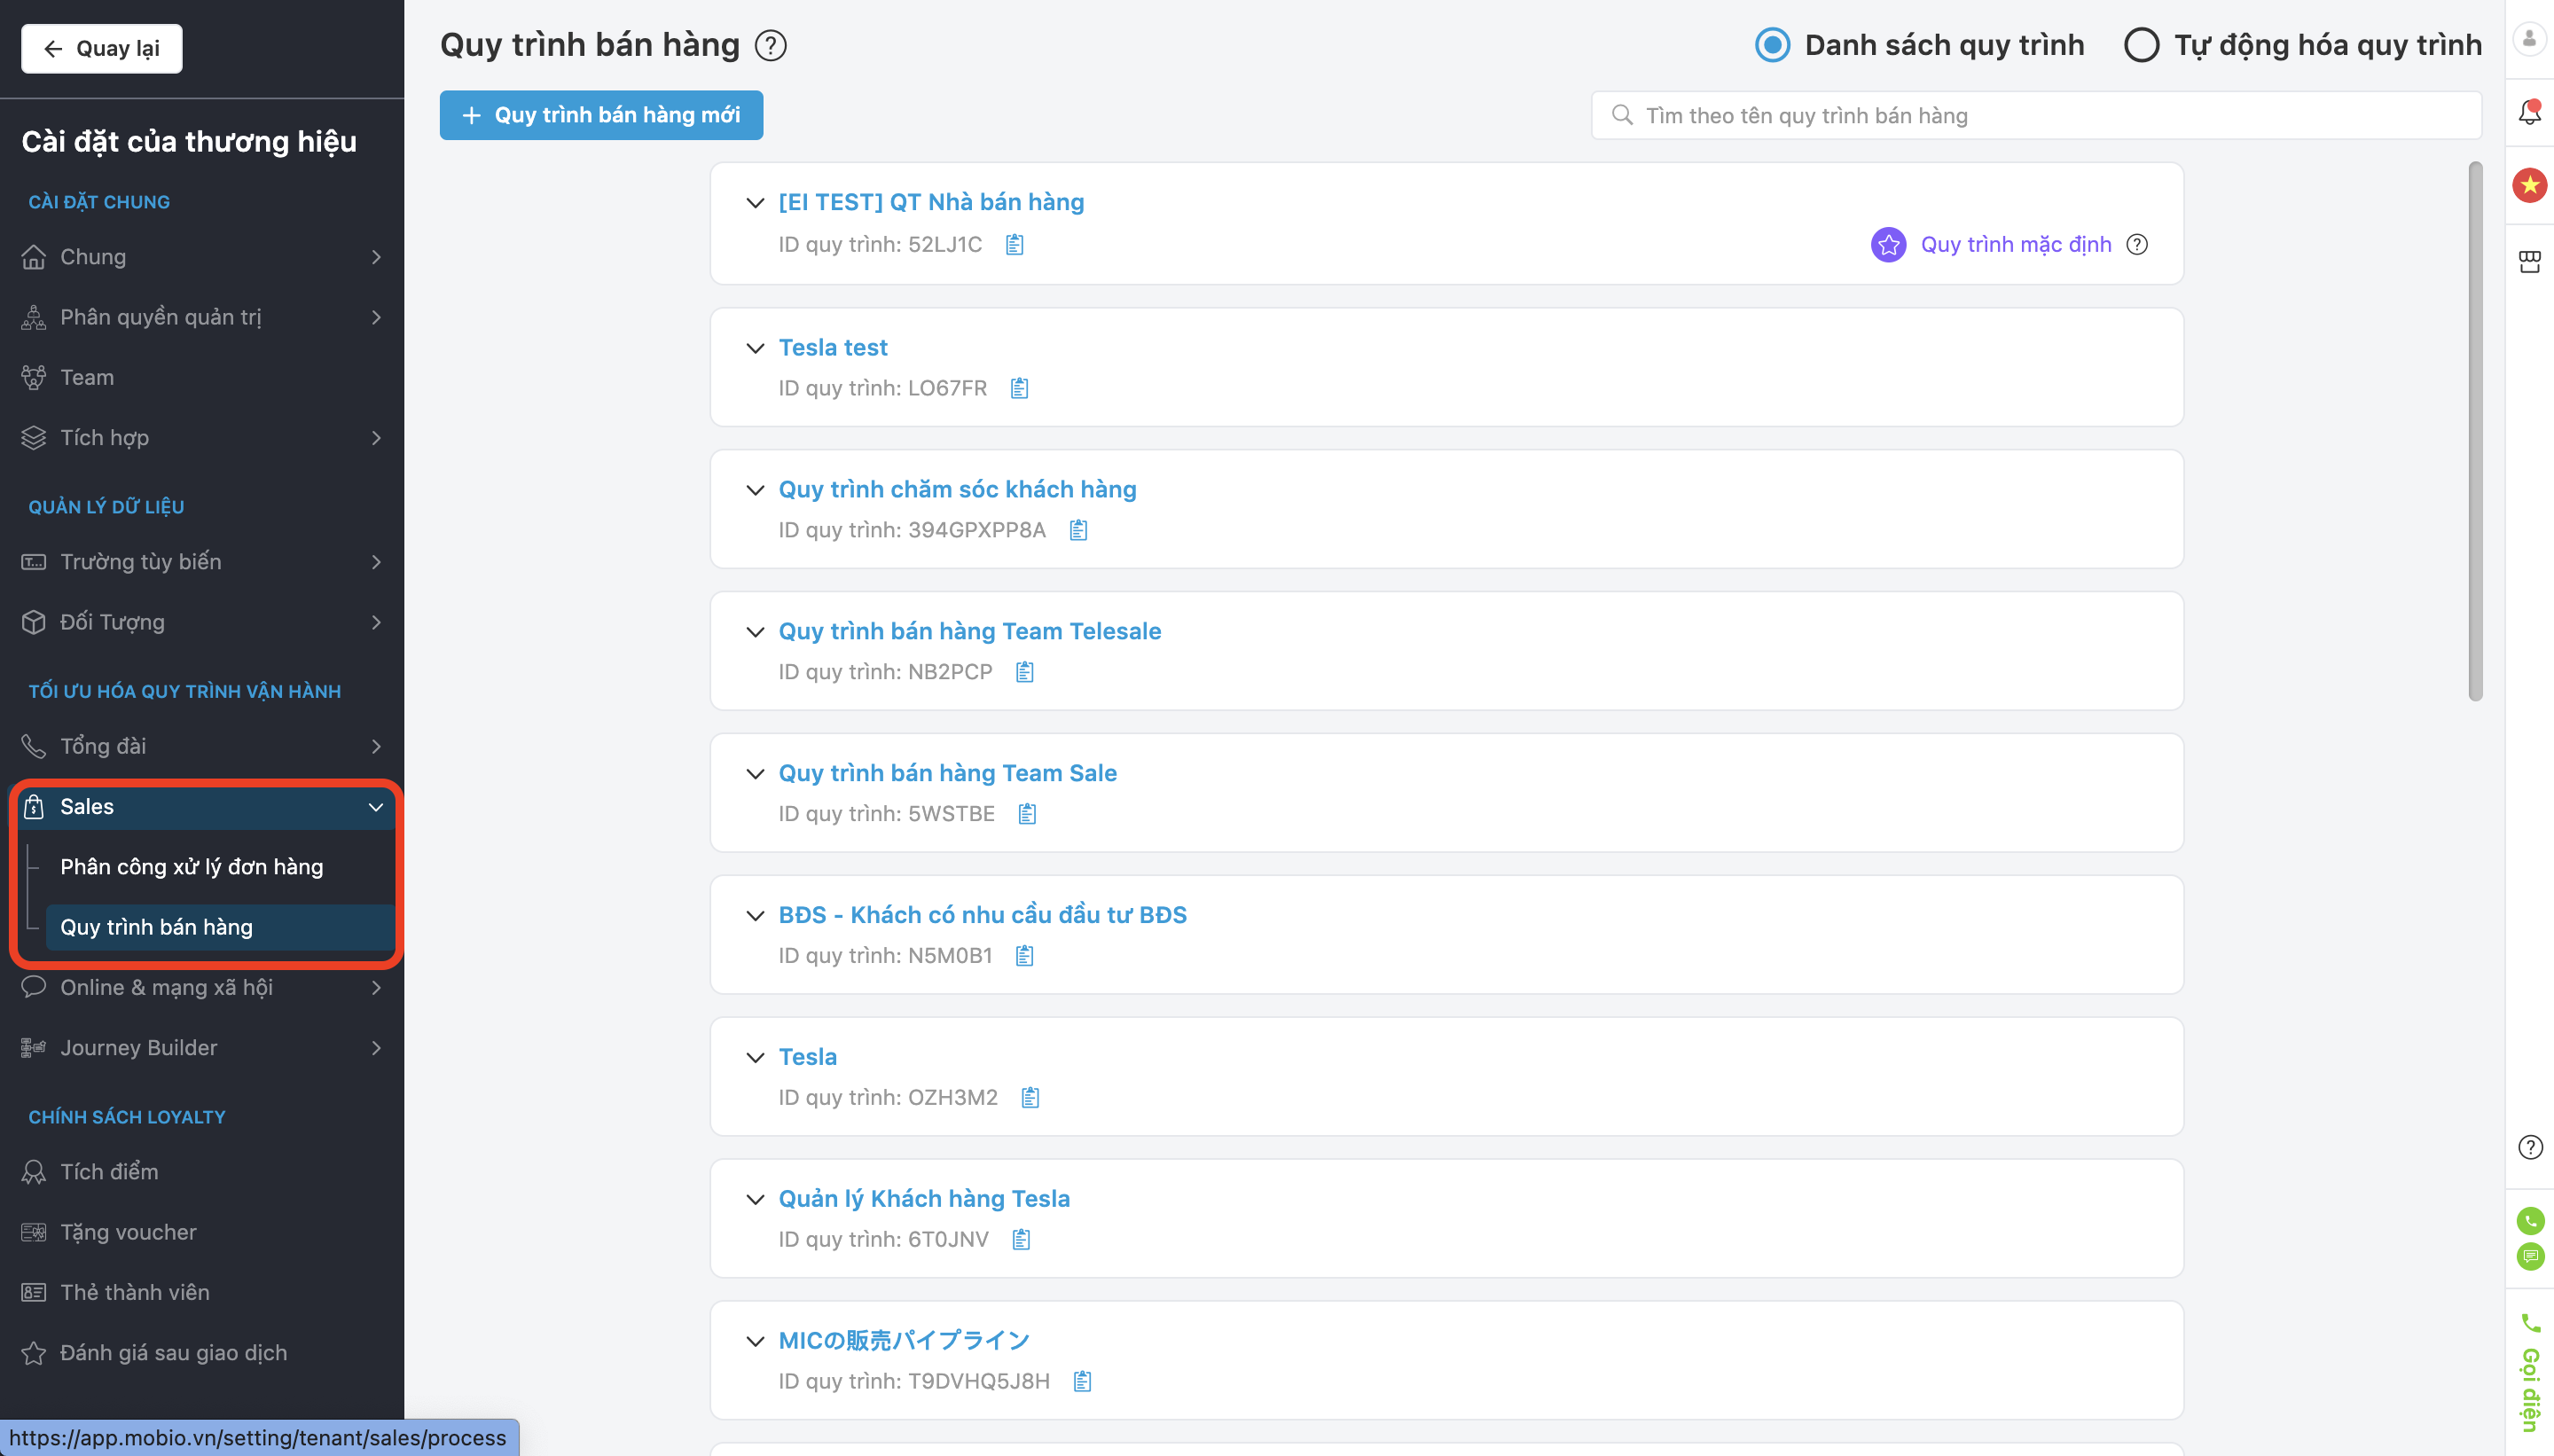Open the green phone call icon
This screenshot has height=1456, width=2554.
coord(2530,1220)
